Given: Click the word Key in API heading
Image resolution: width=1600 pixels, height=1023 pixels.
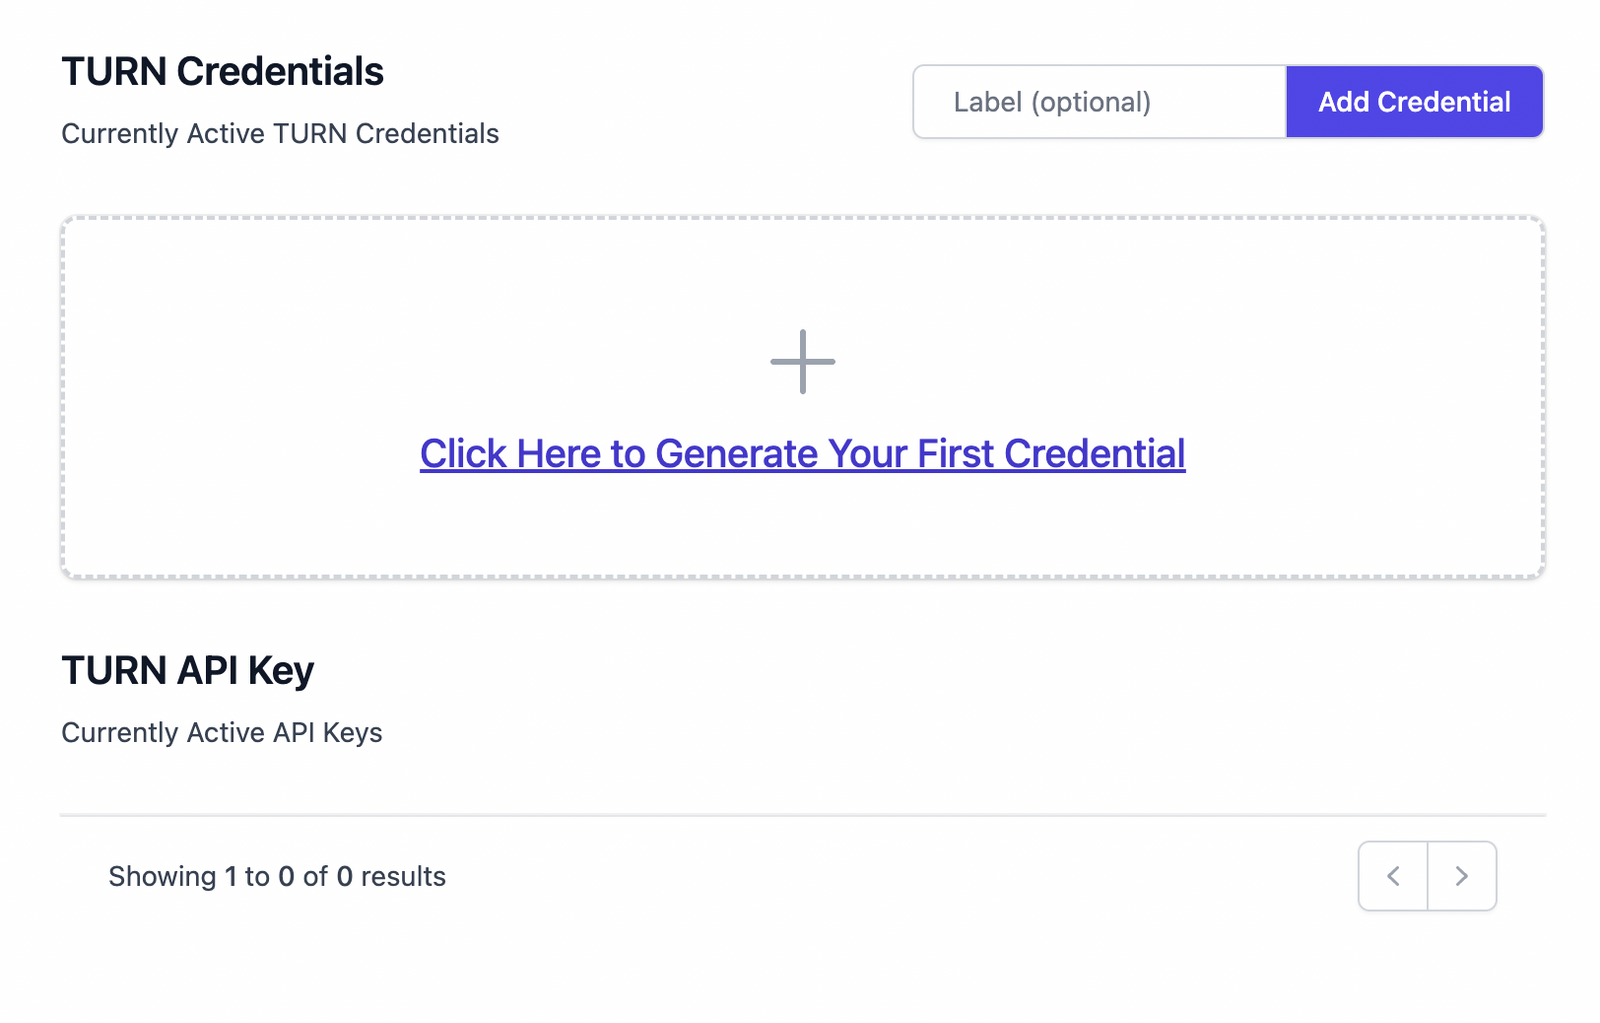Looking at the screenshot, I should click(x=281, y=671).
